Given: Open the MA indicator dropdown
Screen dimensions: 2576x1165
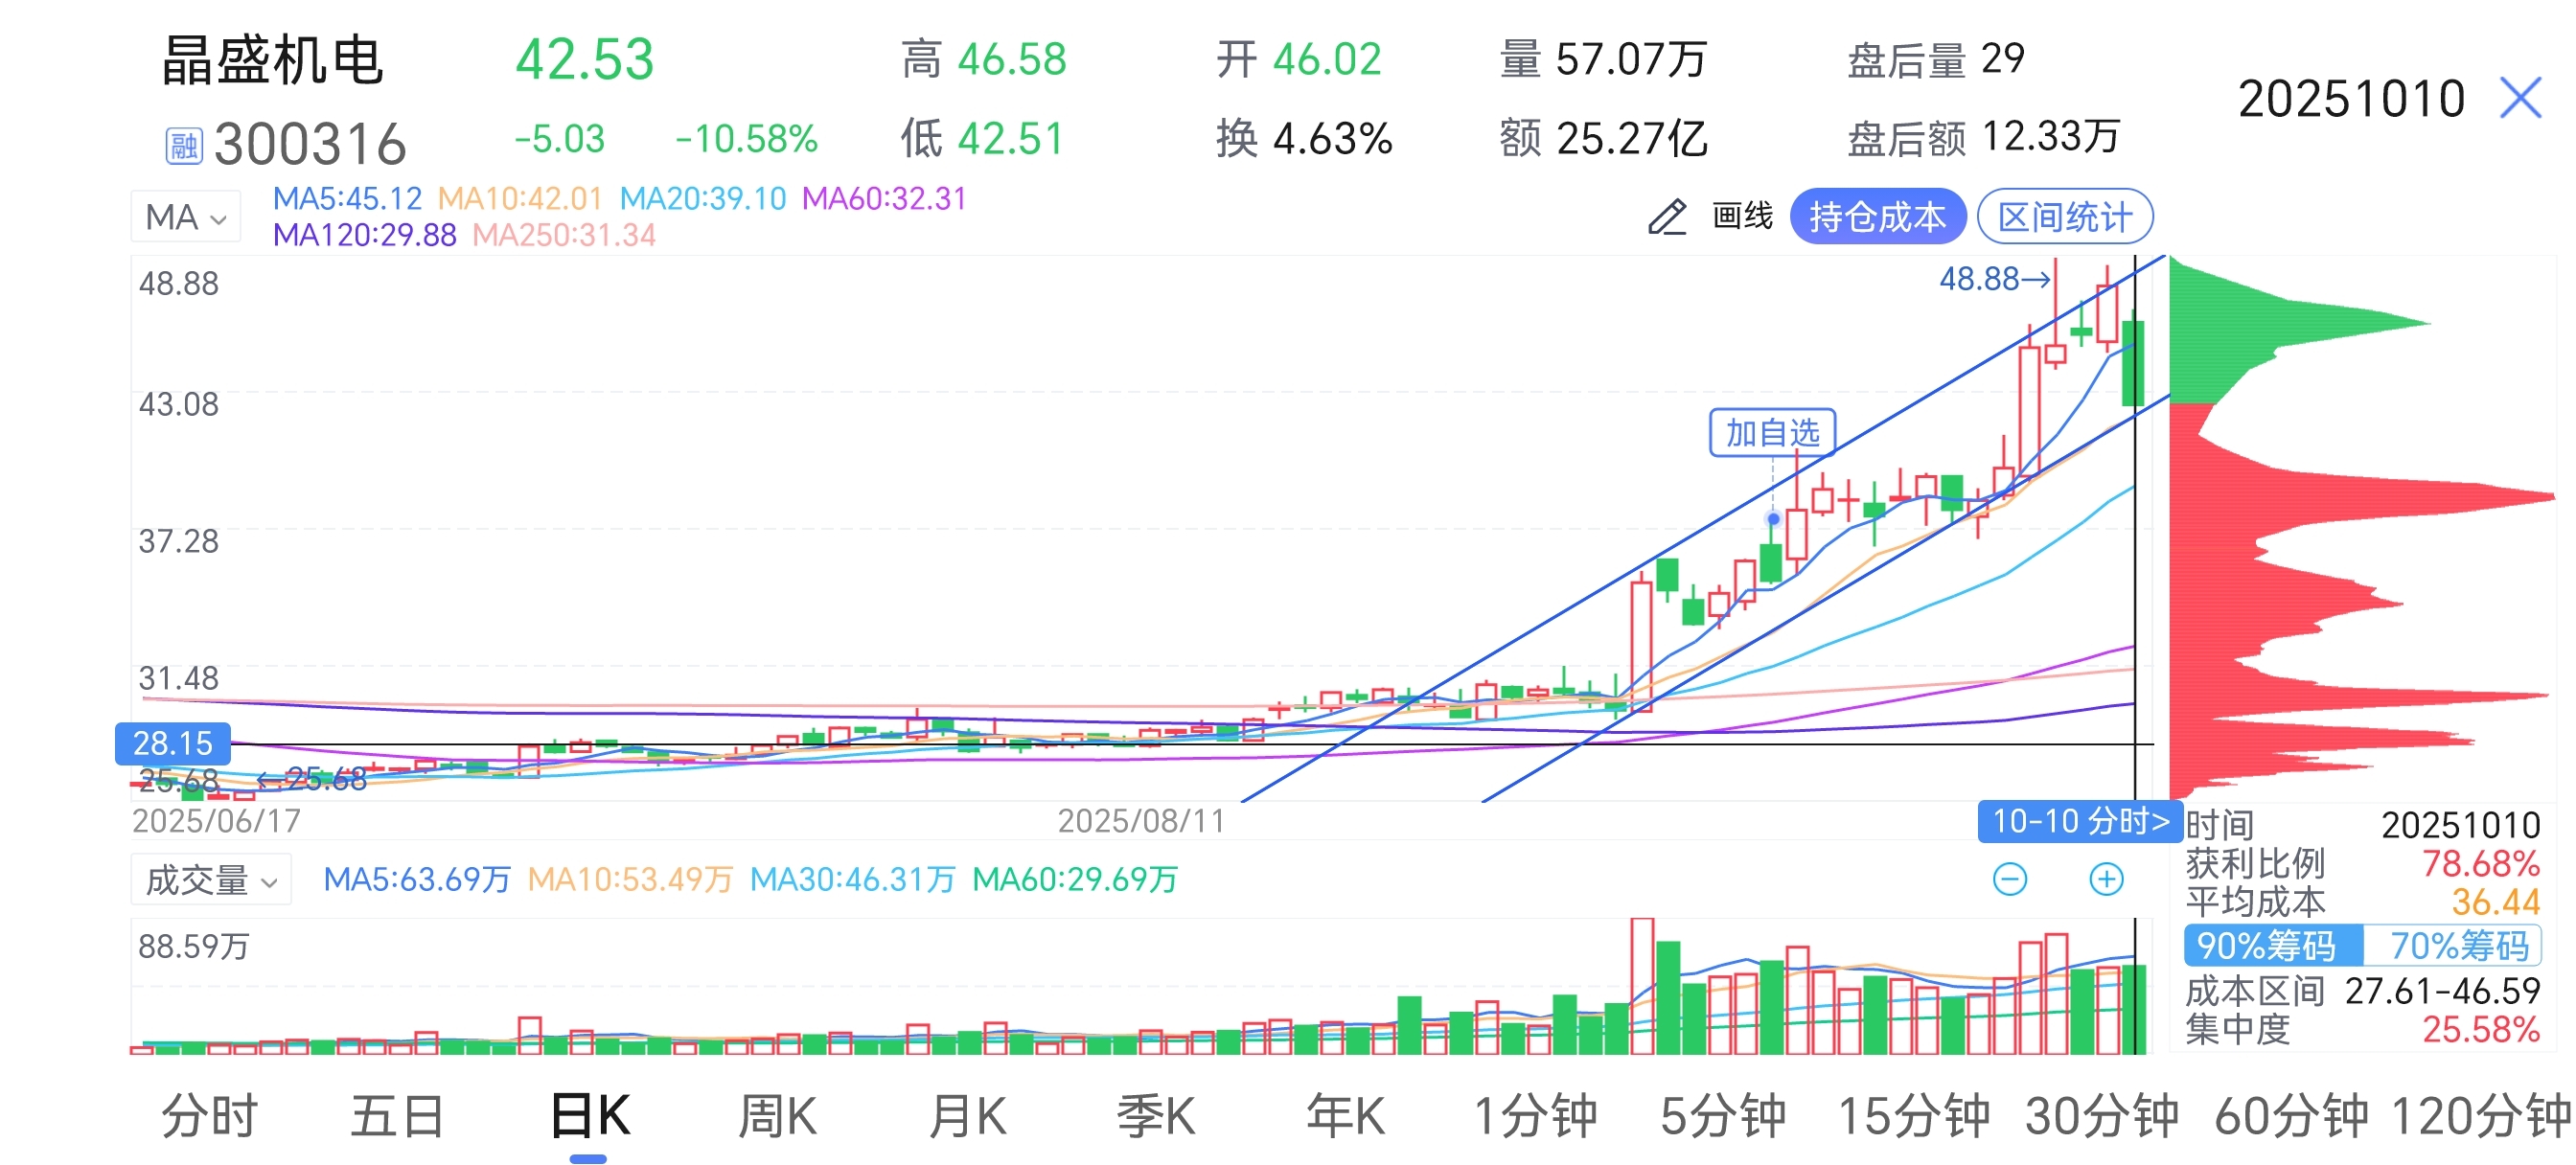Looking at the screenshot, I should coord(186,217).
